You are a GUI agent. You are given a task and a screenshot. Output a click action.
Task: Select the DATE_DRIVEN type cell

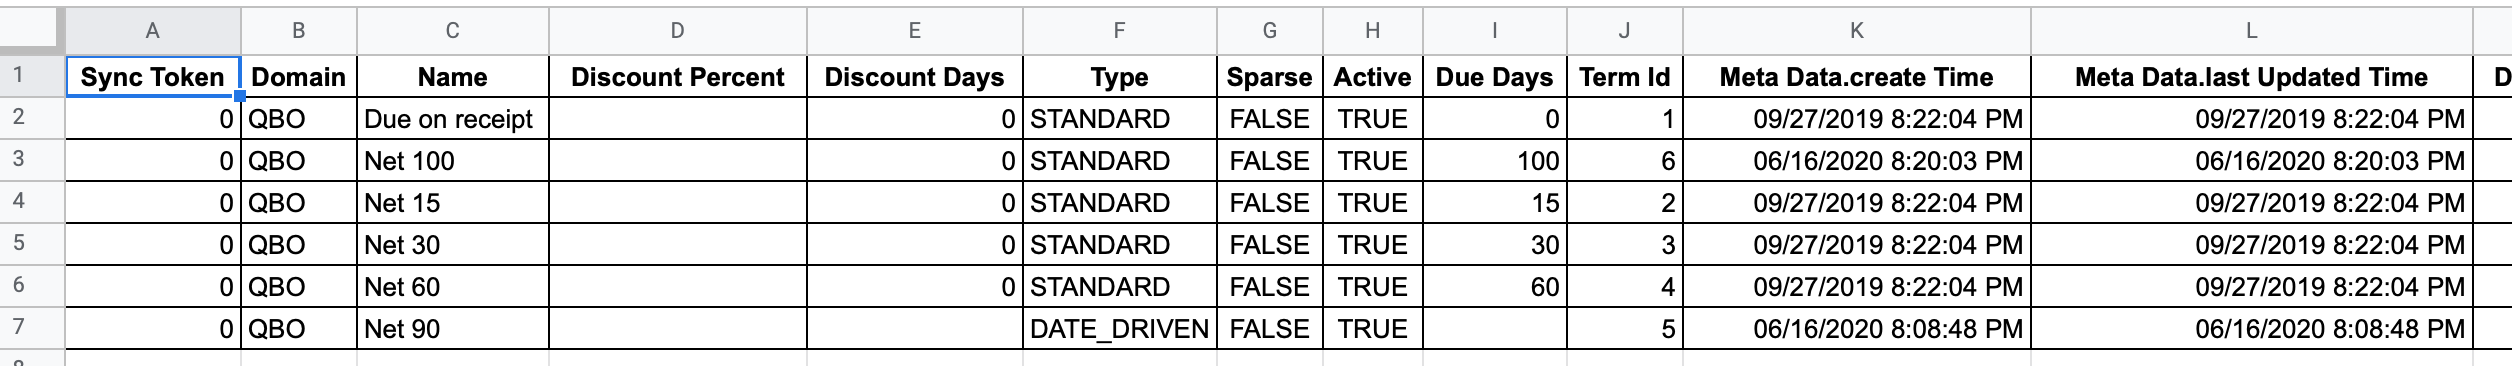point(1120,329)
